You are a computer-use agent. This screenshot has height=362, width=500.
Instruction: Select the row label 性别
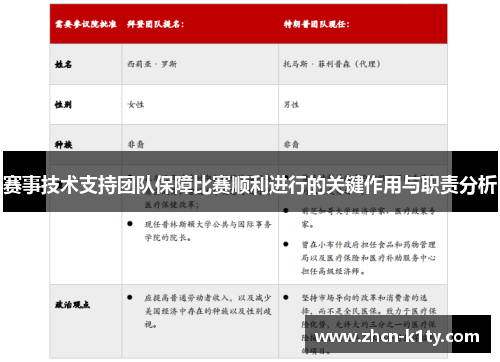tap(63, 105)
